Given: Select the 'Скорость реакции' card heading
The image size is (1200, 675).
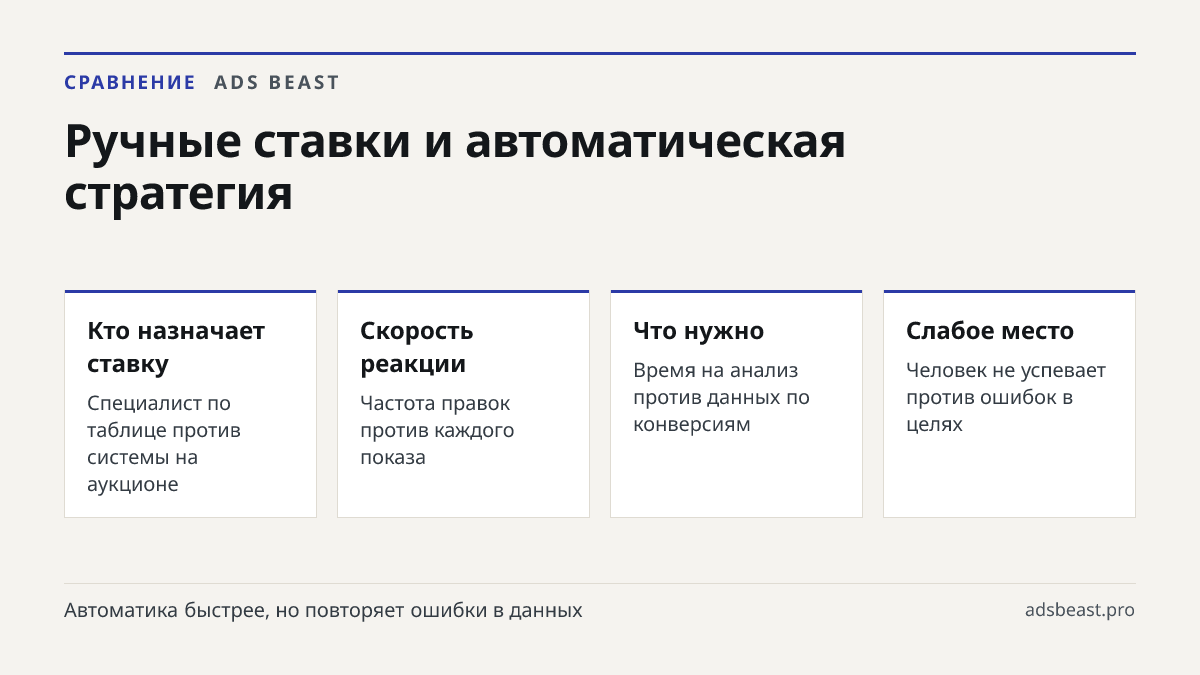Looking at the screenshot, I should pyautogui.click(x=417, y=347).
